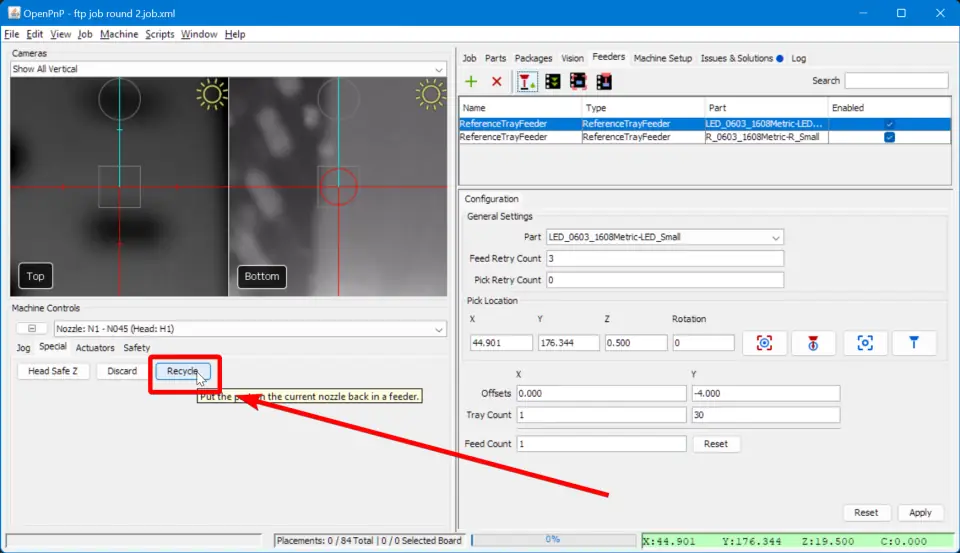Disable the LED_0603 feeder Enabled checkbox
Image resolution: width=960 pixels, height=553 pixels.
point(888,124)
